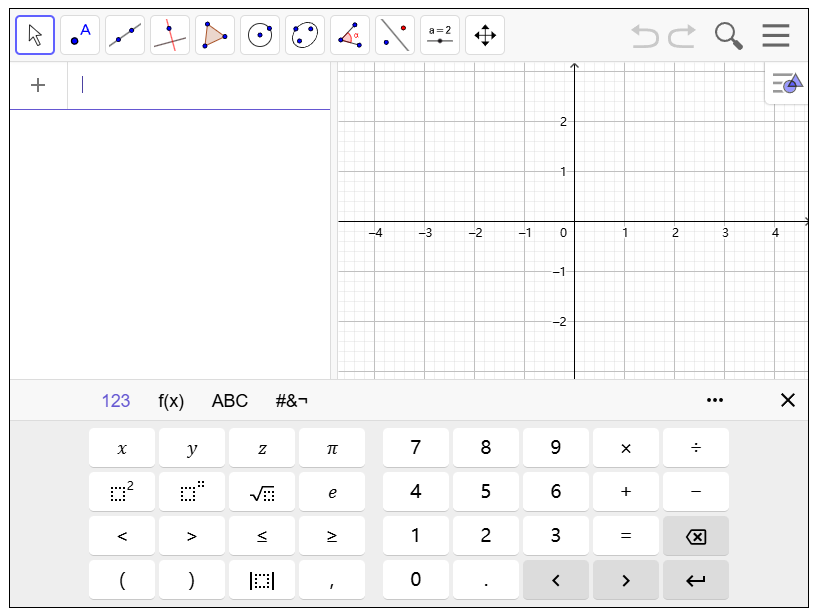The image size is (817, 615).
Task: Open keyboard more options (three dots)
Action: point(714,400)
